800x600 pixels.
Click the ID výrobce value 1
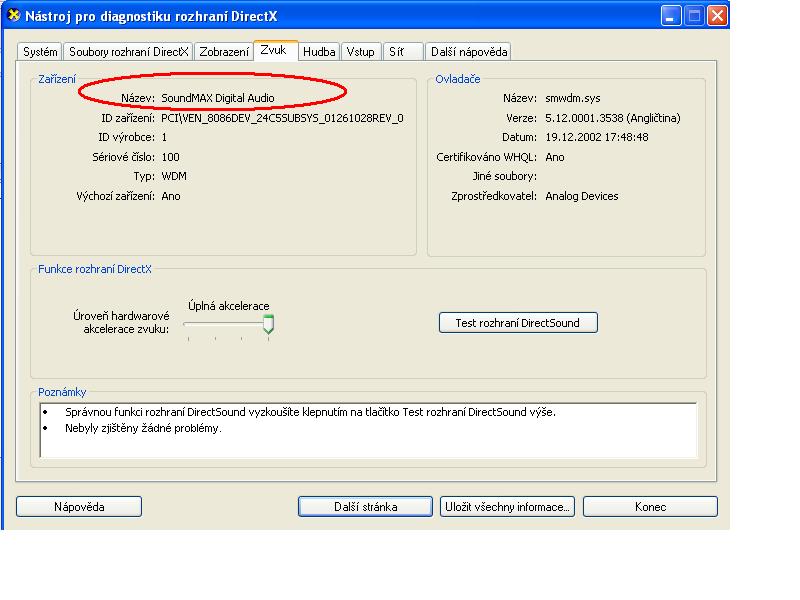[x=164, y=137]
